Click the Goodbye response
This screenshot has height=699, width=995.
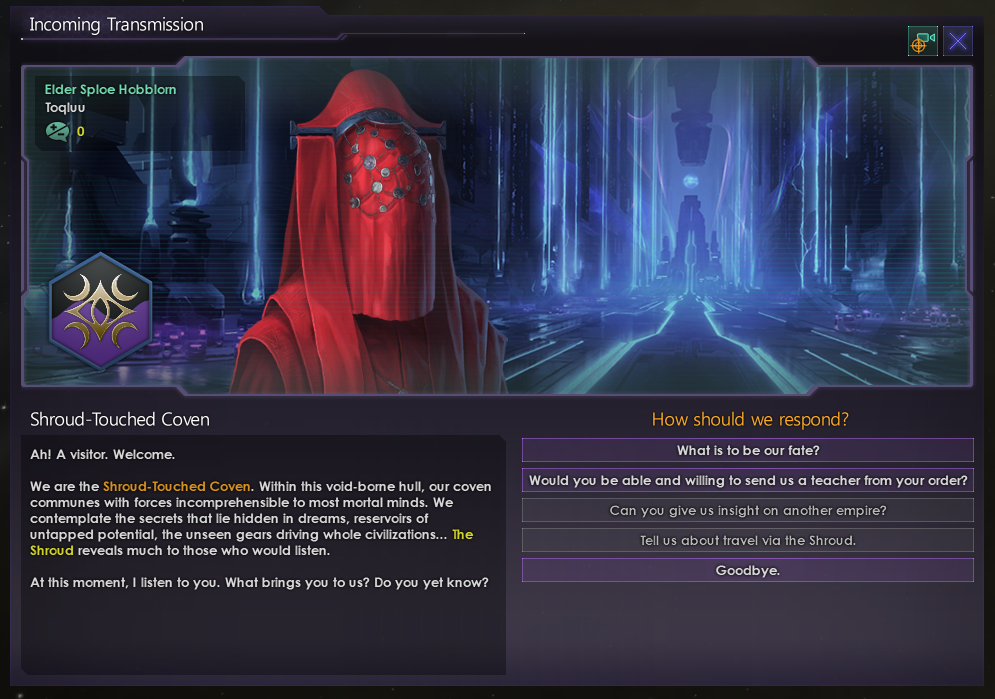748,570
